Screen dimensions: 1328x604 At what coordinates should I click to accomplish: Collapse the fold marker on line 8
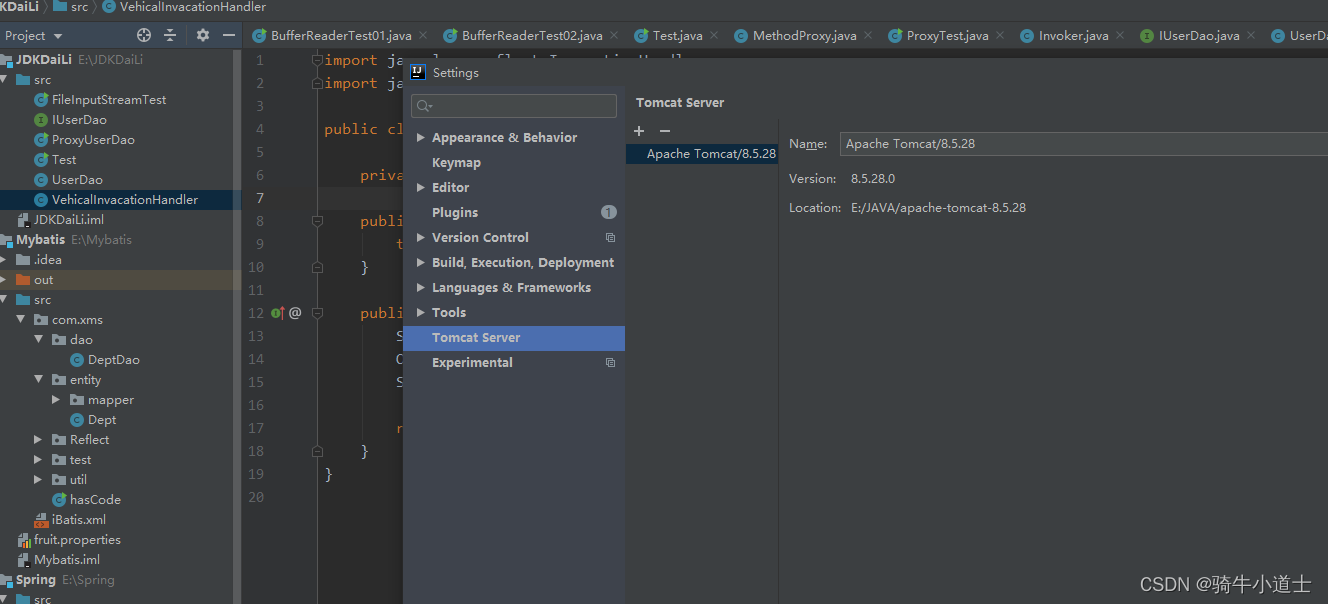pos(318,222)
